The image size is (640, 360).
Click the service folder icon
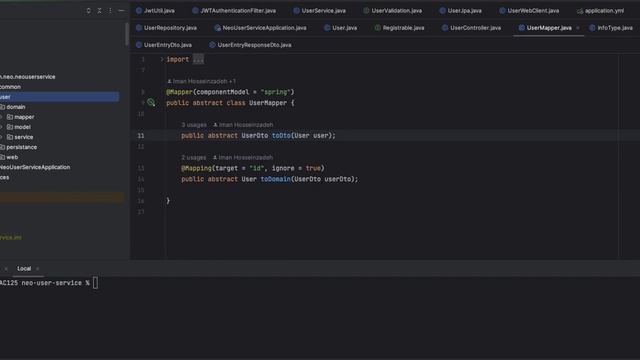[10, 137]
